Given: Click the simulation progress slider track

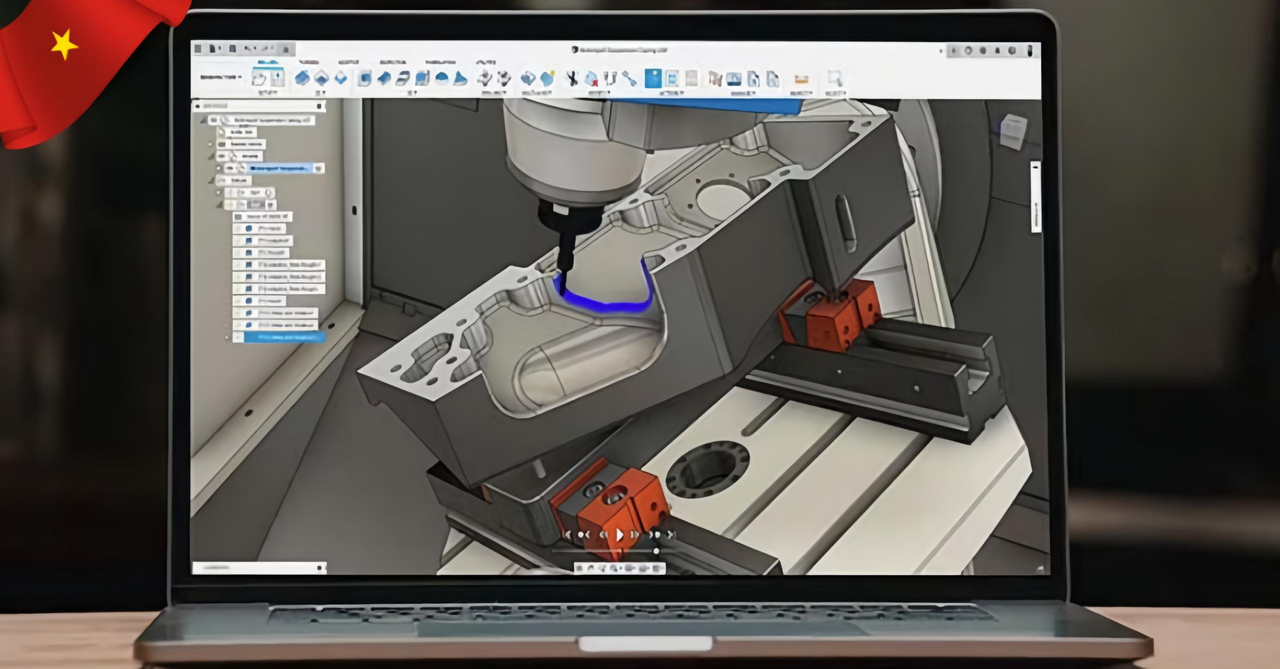Looking at the screenshot, I should tap(622, 551).
